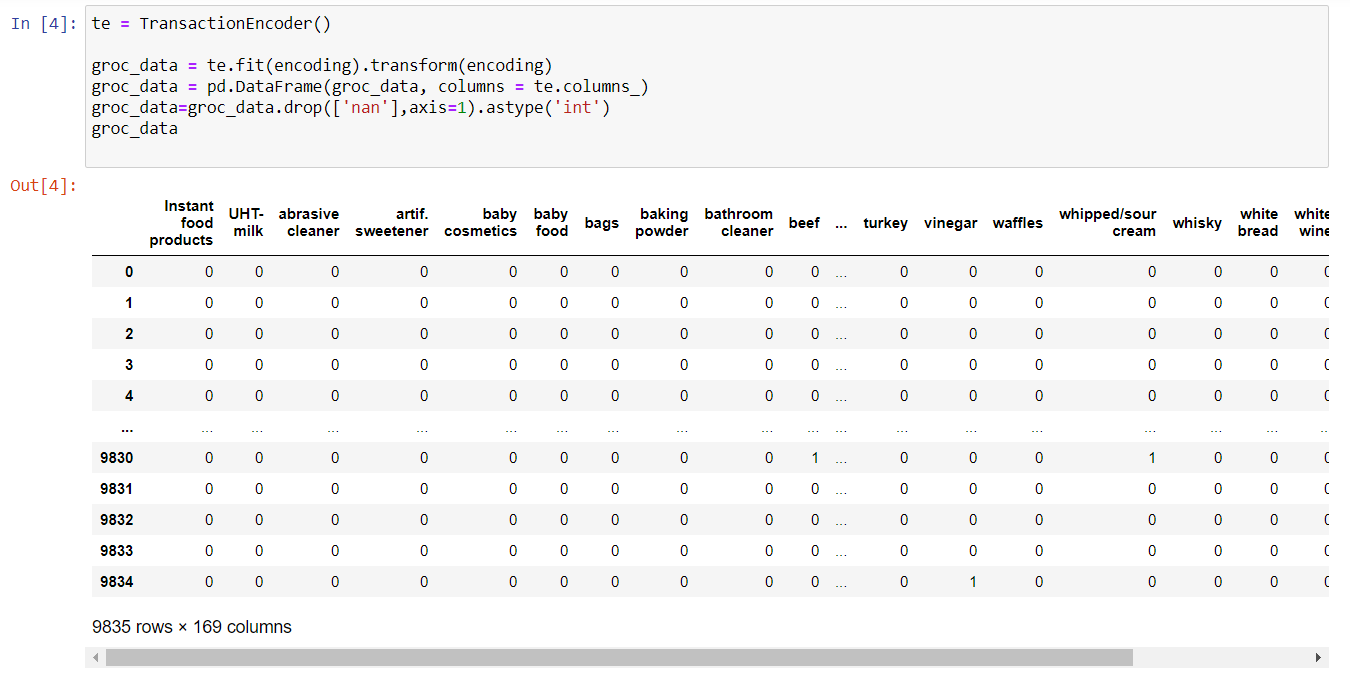Click the left arrow of the horizontal scrollbar
Screen dimensions: 1350x678
(x=95, y=657)
